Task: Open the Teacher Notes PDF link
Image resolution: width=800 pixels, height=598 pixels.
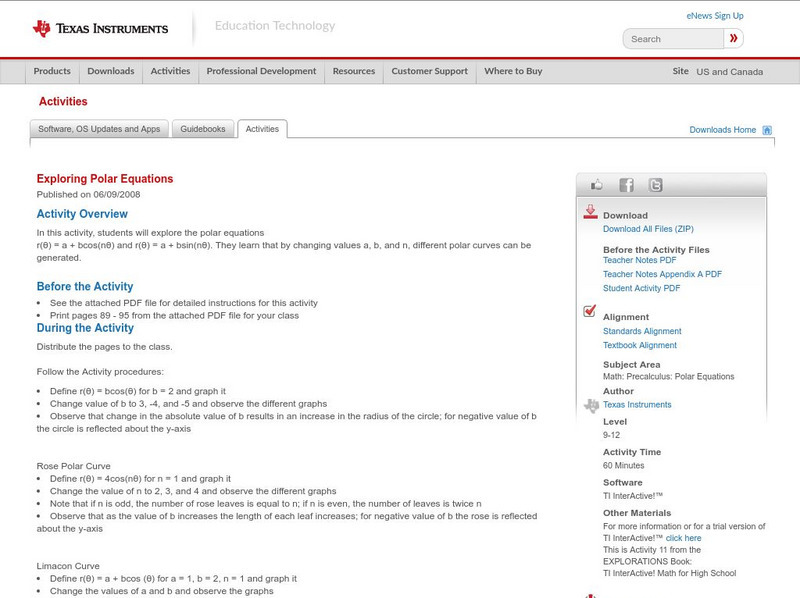Action: pyautogui.click(x=639, y=260)
